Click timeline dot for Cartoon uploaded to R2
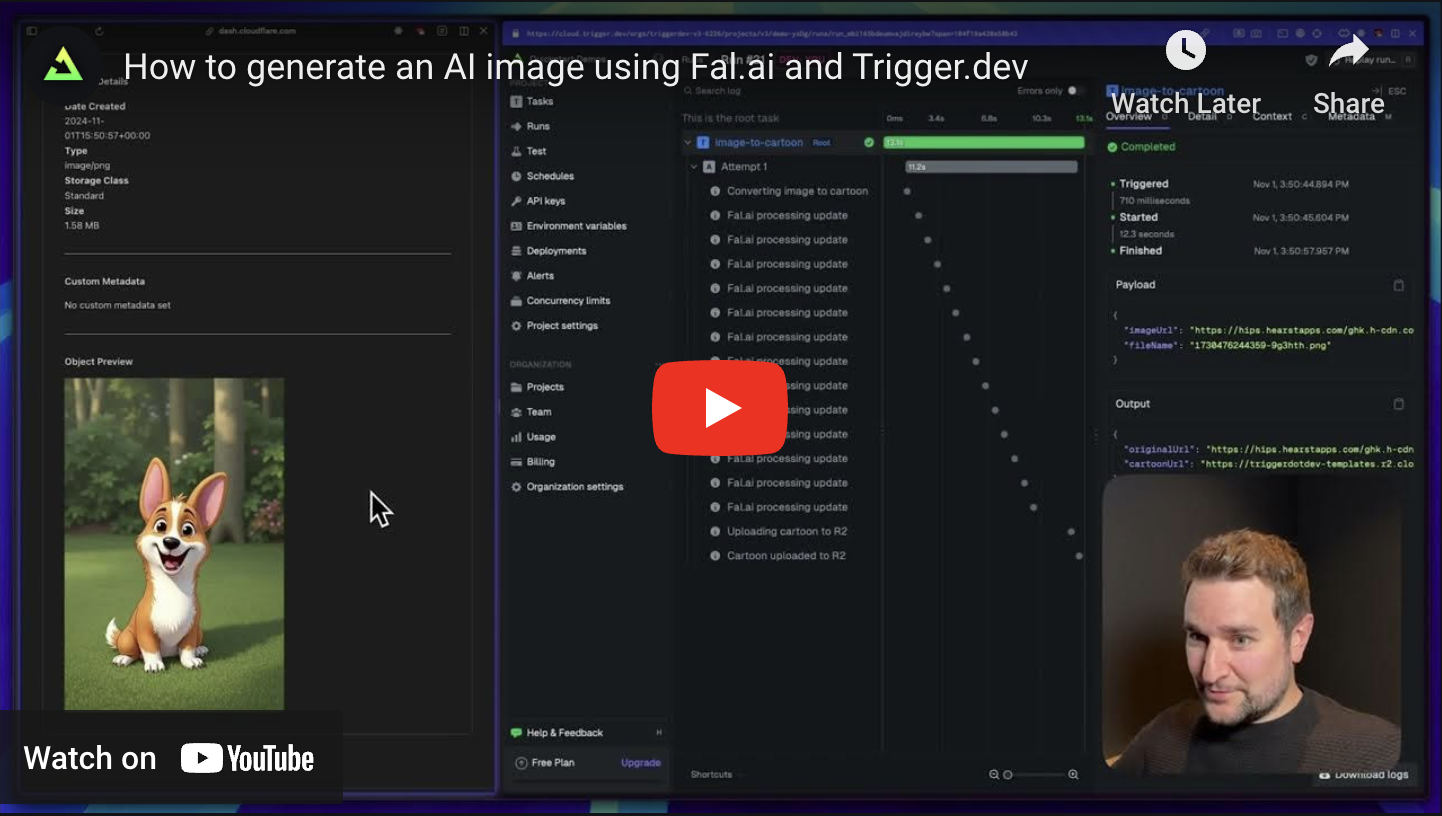The height and width of the screenshot is (816, 1442). [1079, 556]
